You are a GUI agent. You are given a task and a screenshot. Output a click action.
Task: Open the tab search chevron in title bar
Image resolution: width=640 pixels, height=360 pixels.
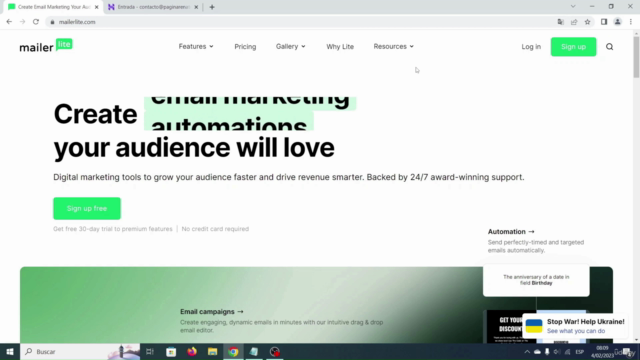tap(573, 7)
